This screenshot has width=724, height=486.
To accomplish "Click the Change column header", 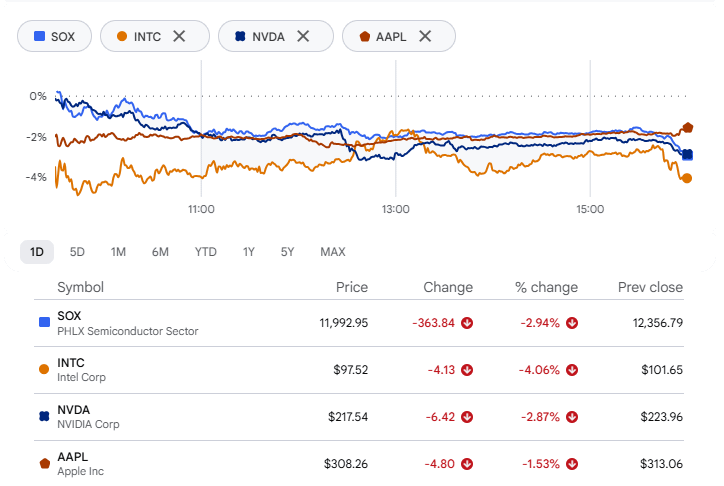I will [x=448, y=288].
